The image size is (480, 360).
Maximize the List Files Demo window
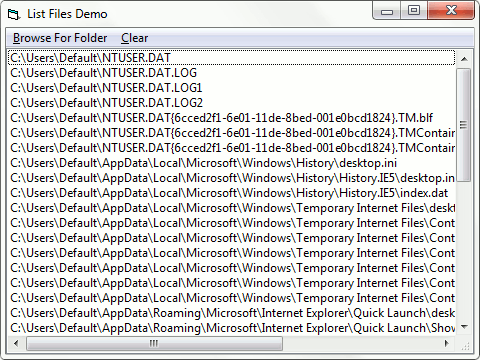(x=414, y=11)
